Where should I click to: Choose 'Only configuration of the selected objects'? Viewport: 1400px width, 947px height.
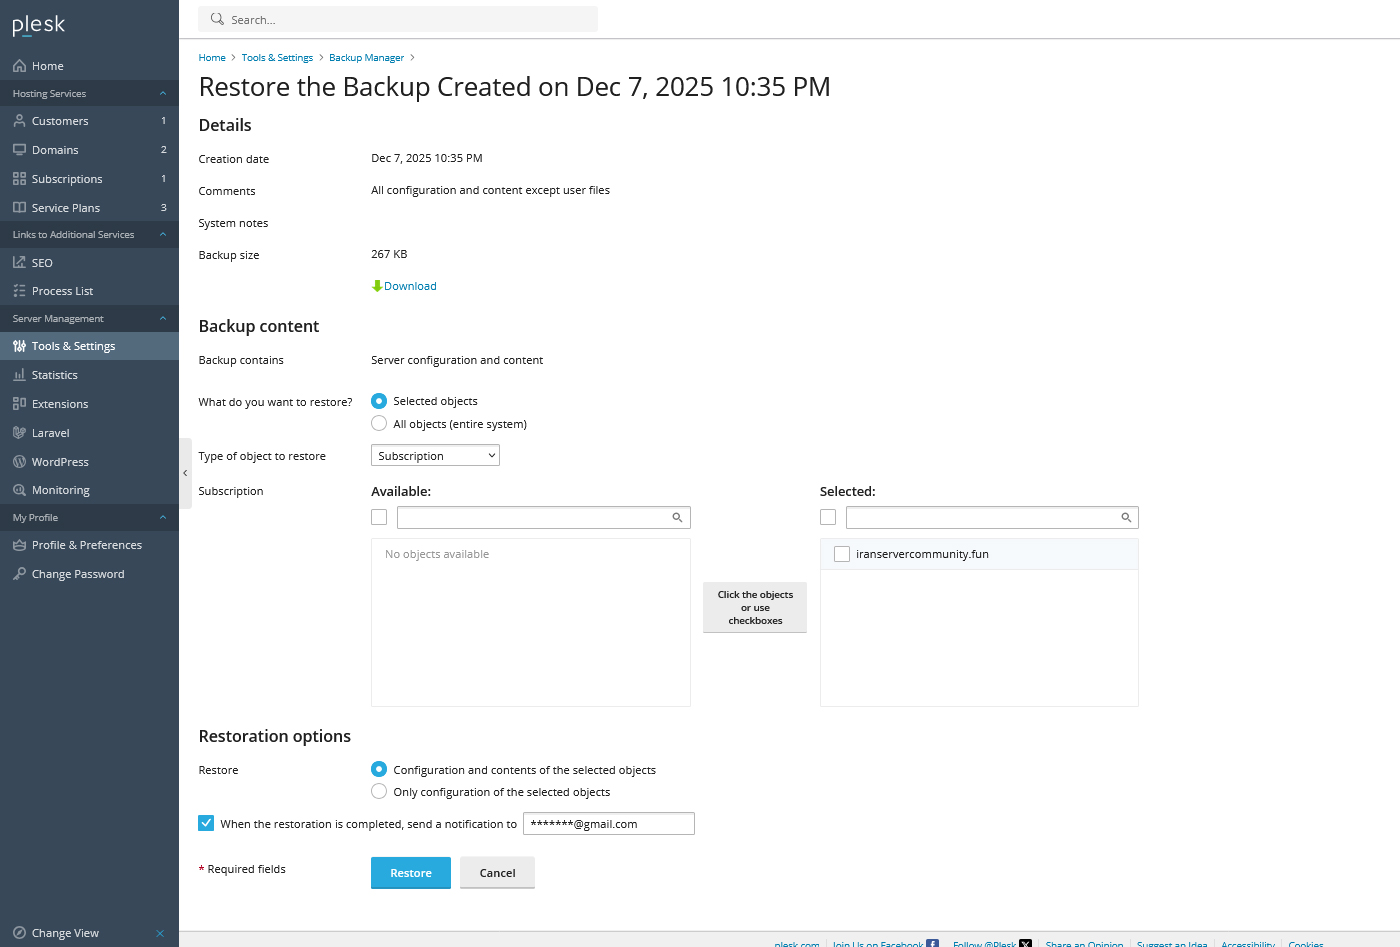[x=379, y=791]
